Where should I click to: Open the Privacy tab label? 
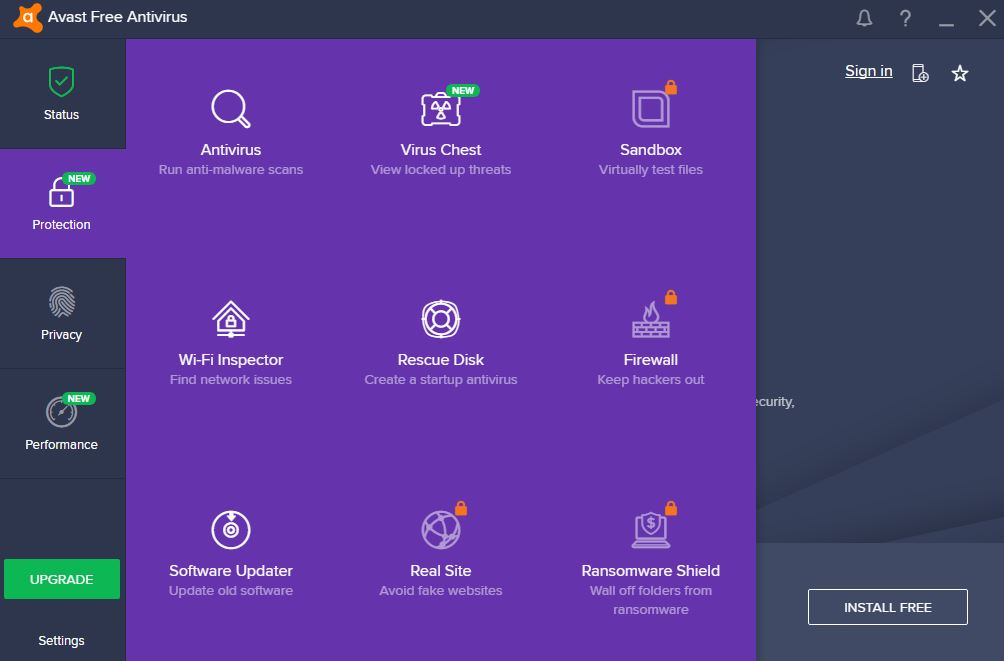61,334
